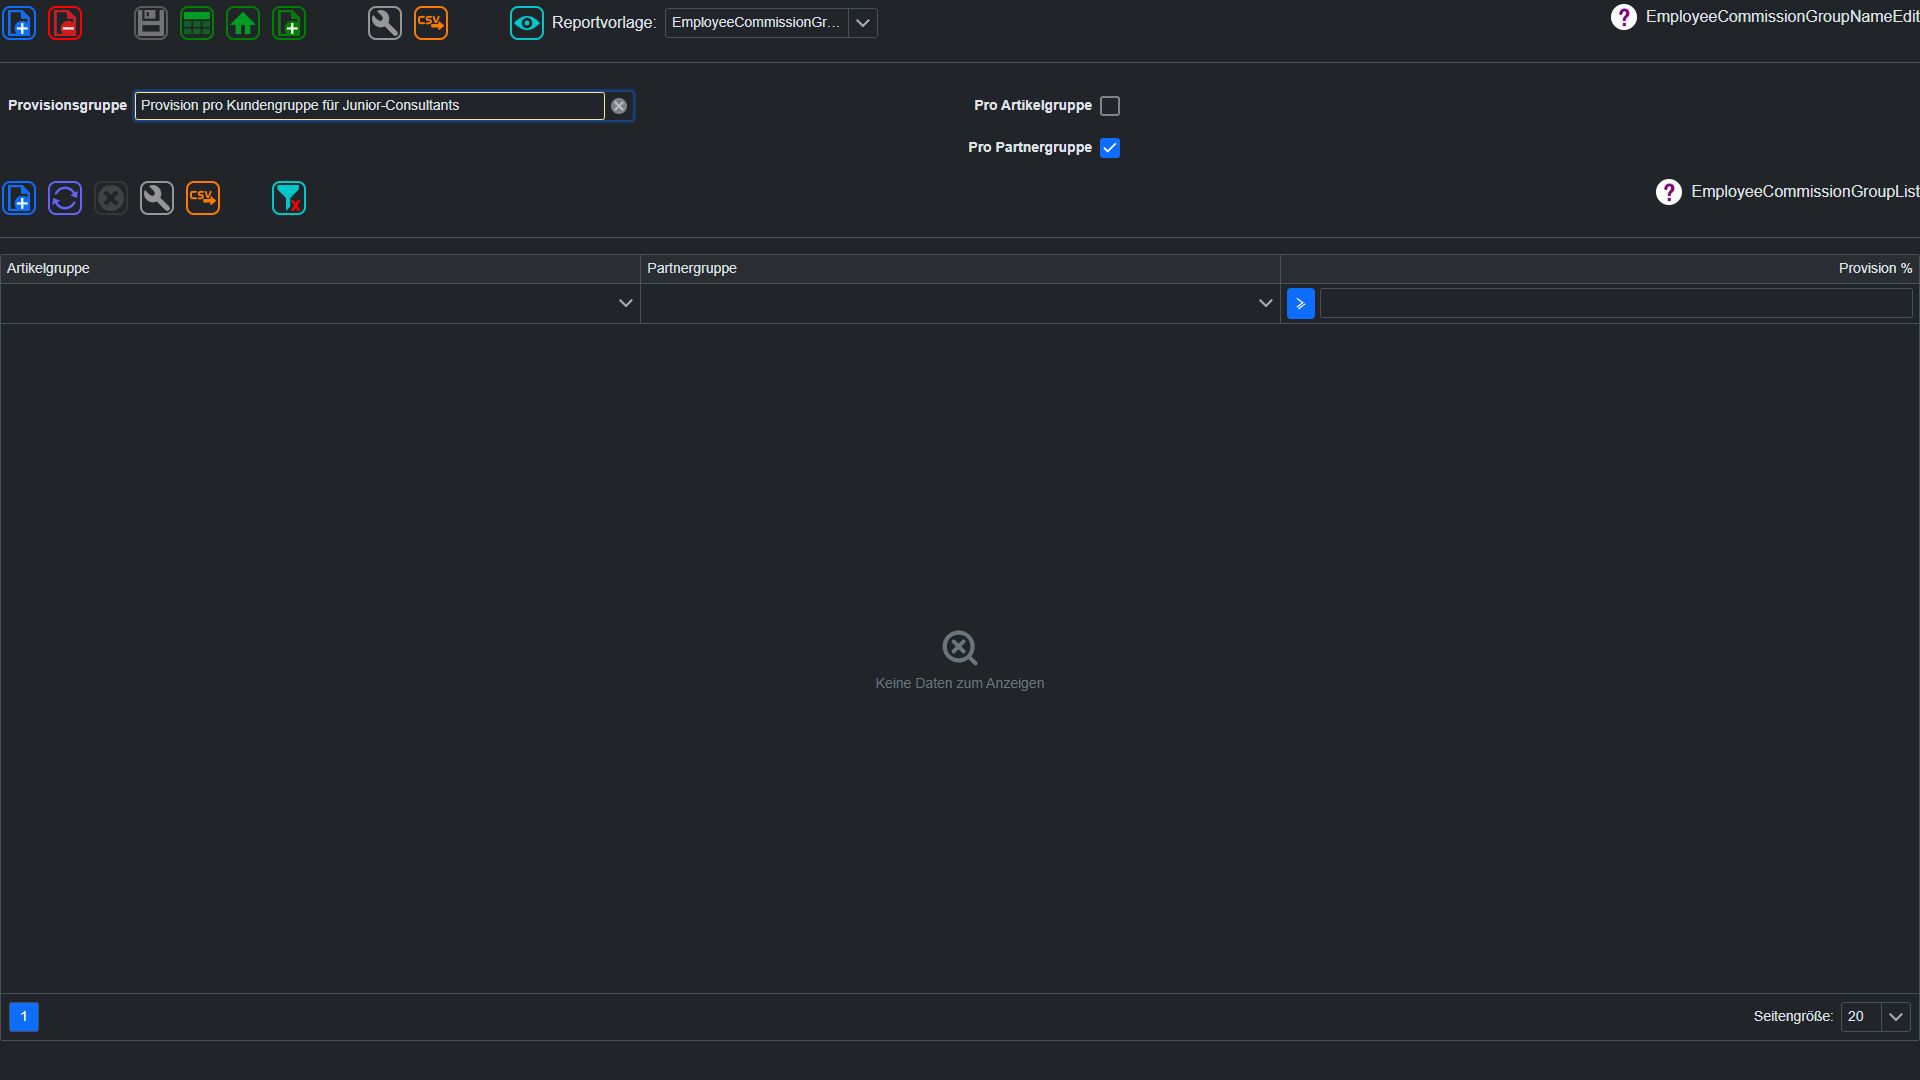Expand the Artikelgruppe filter dropdown

[626, 303]
